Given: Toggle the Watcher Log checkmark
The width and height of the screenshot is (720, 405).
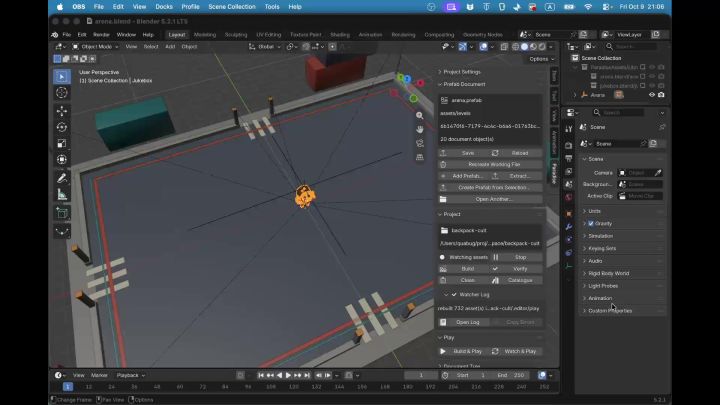Looking at the screenshot, I should point(454,294).
